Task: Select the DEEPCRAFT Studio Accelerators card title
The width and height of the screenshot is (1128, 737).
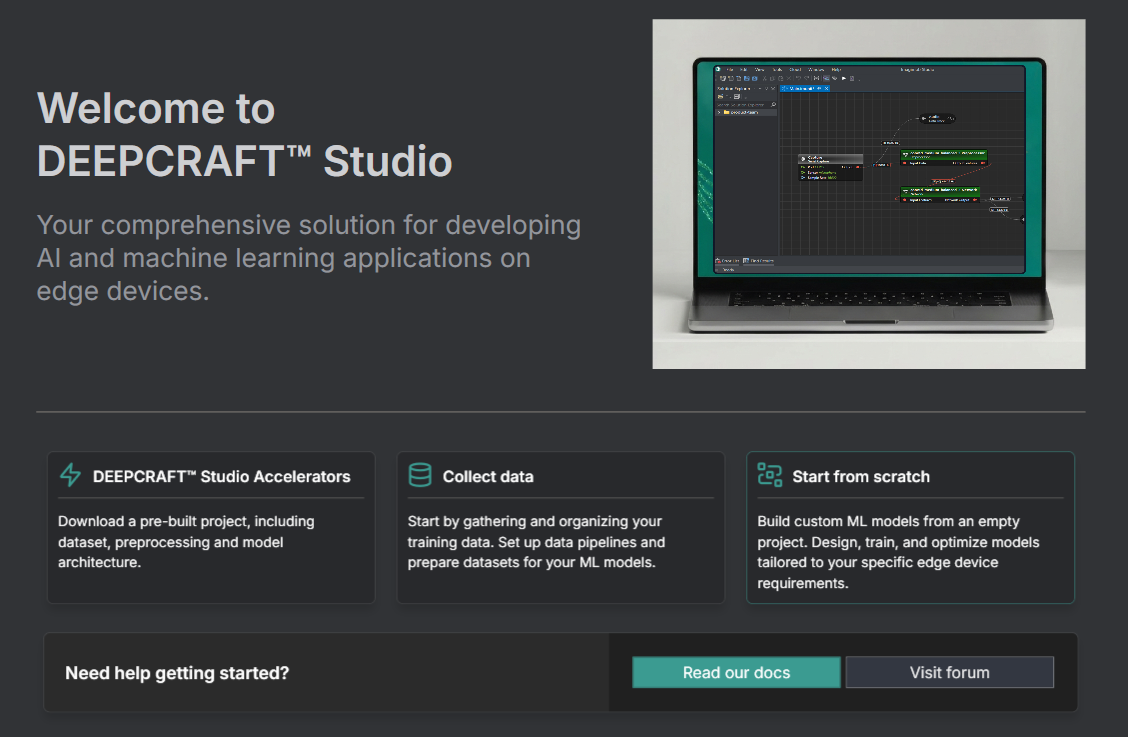Action: (x=221, y=477)
